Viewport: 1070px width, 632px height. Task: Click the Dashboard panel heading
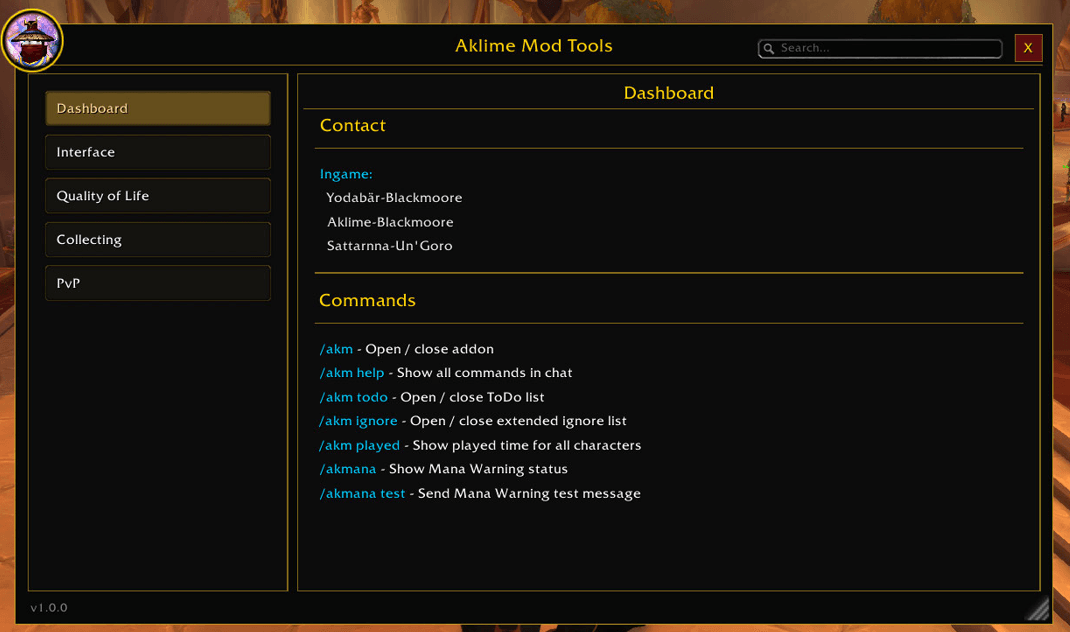[x=669, y=93]
